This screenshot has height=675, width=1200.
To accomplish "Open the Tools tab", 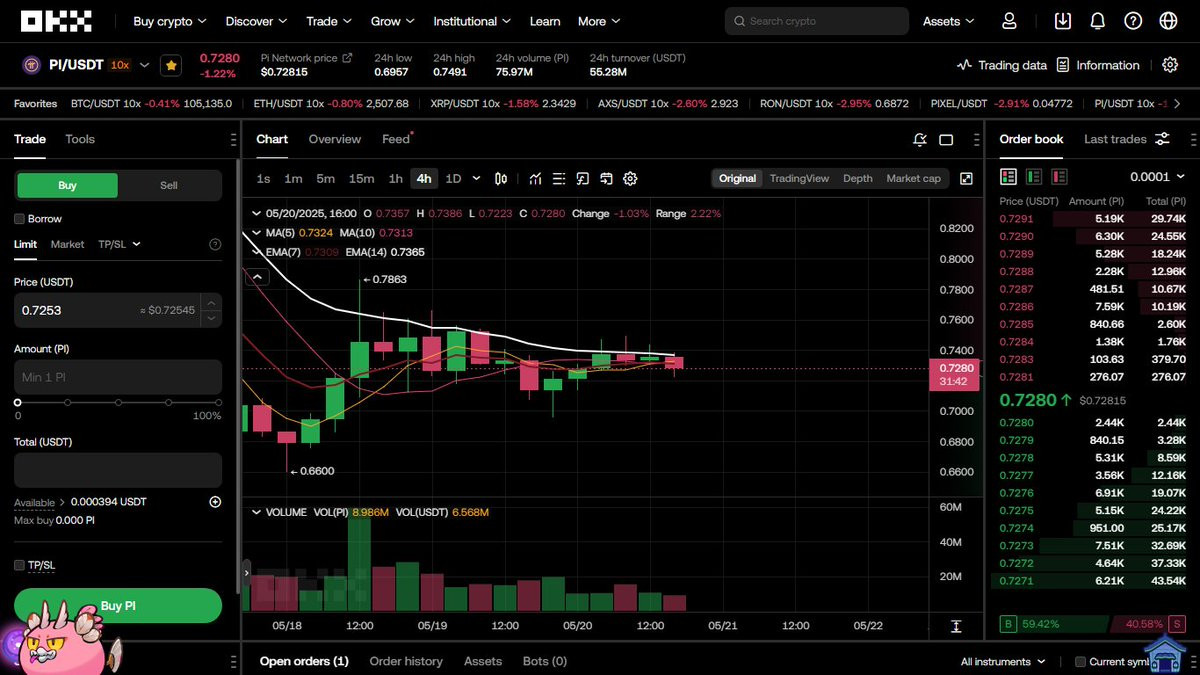I will [80, 139].
